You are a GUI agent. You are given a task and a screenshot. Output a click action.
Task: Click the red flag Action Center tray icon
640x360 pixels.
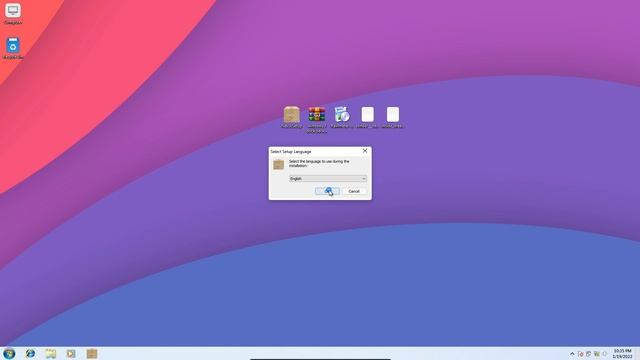[580, 354]
